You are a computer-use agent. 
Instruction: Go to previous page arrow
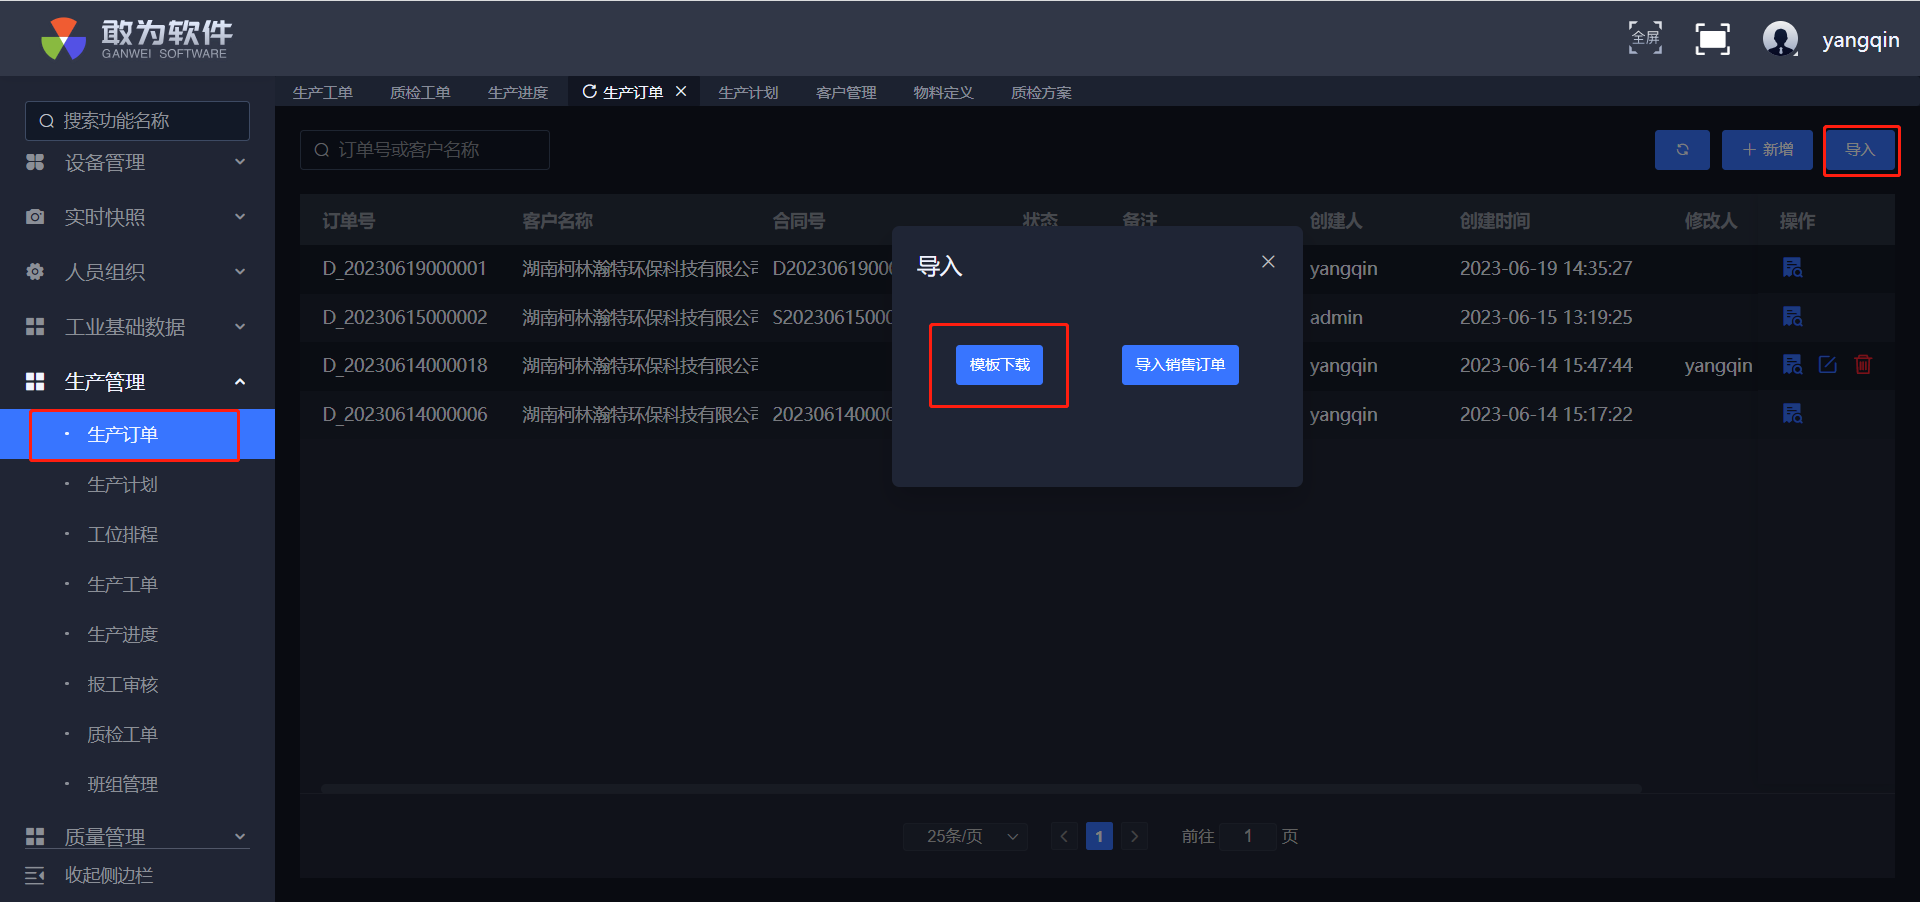point(1064,836)
